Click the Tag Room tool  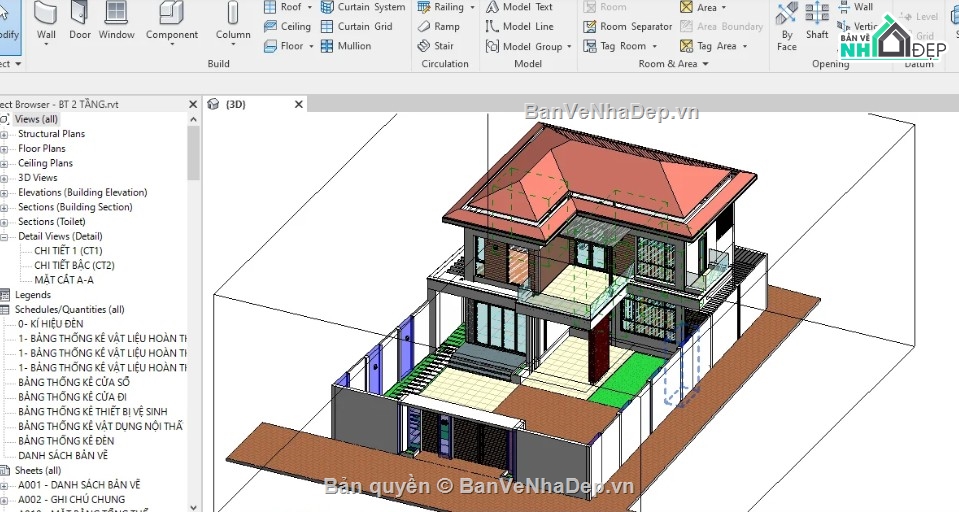615,46
